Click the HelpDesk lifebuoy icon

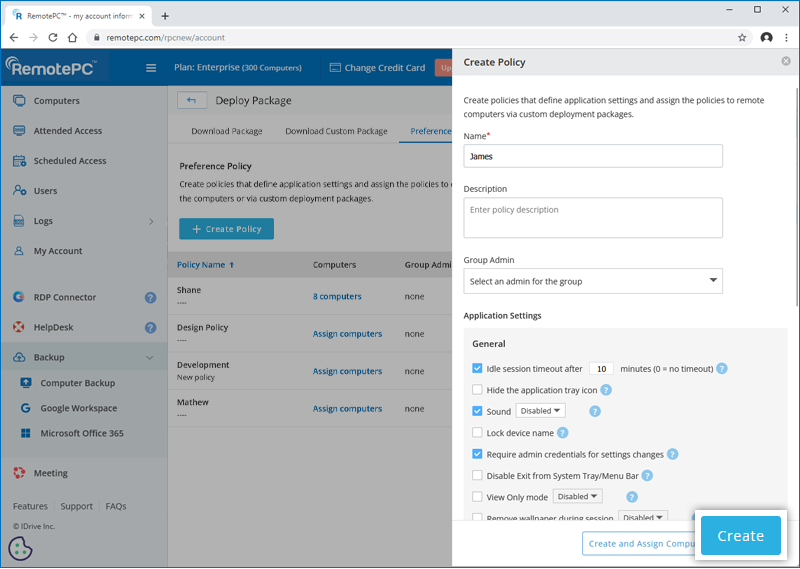tap(20, 327)
